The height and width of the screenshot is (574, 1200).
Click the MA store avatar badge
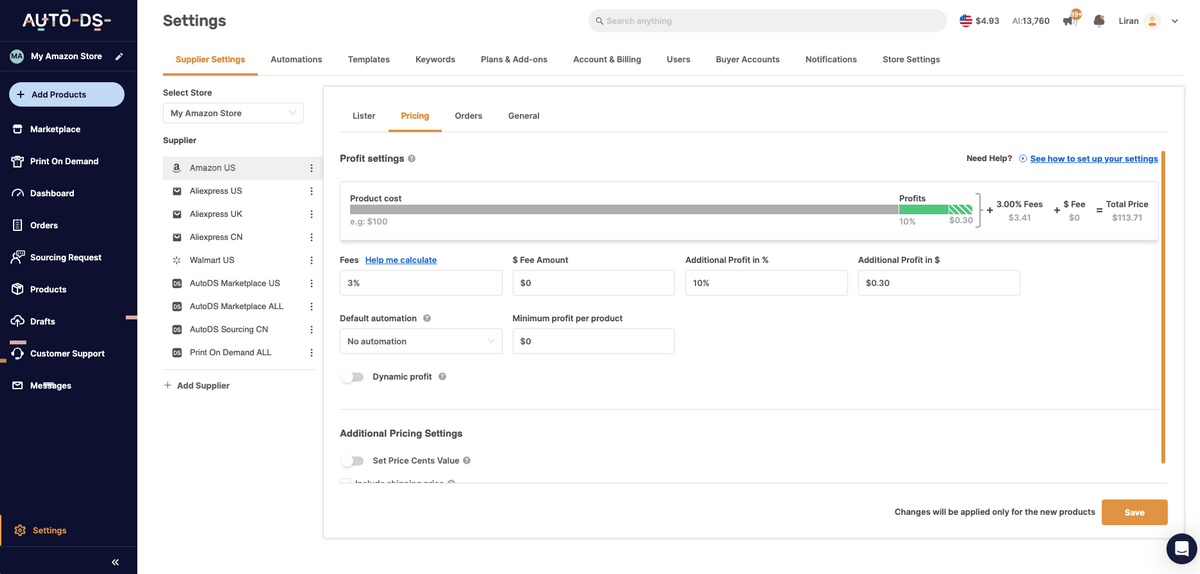[17, 57]
